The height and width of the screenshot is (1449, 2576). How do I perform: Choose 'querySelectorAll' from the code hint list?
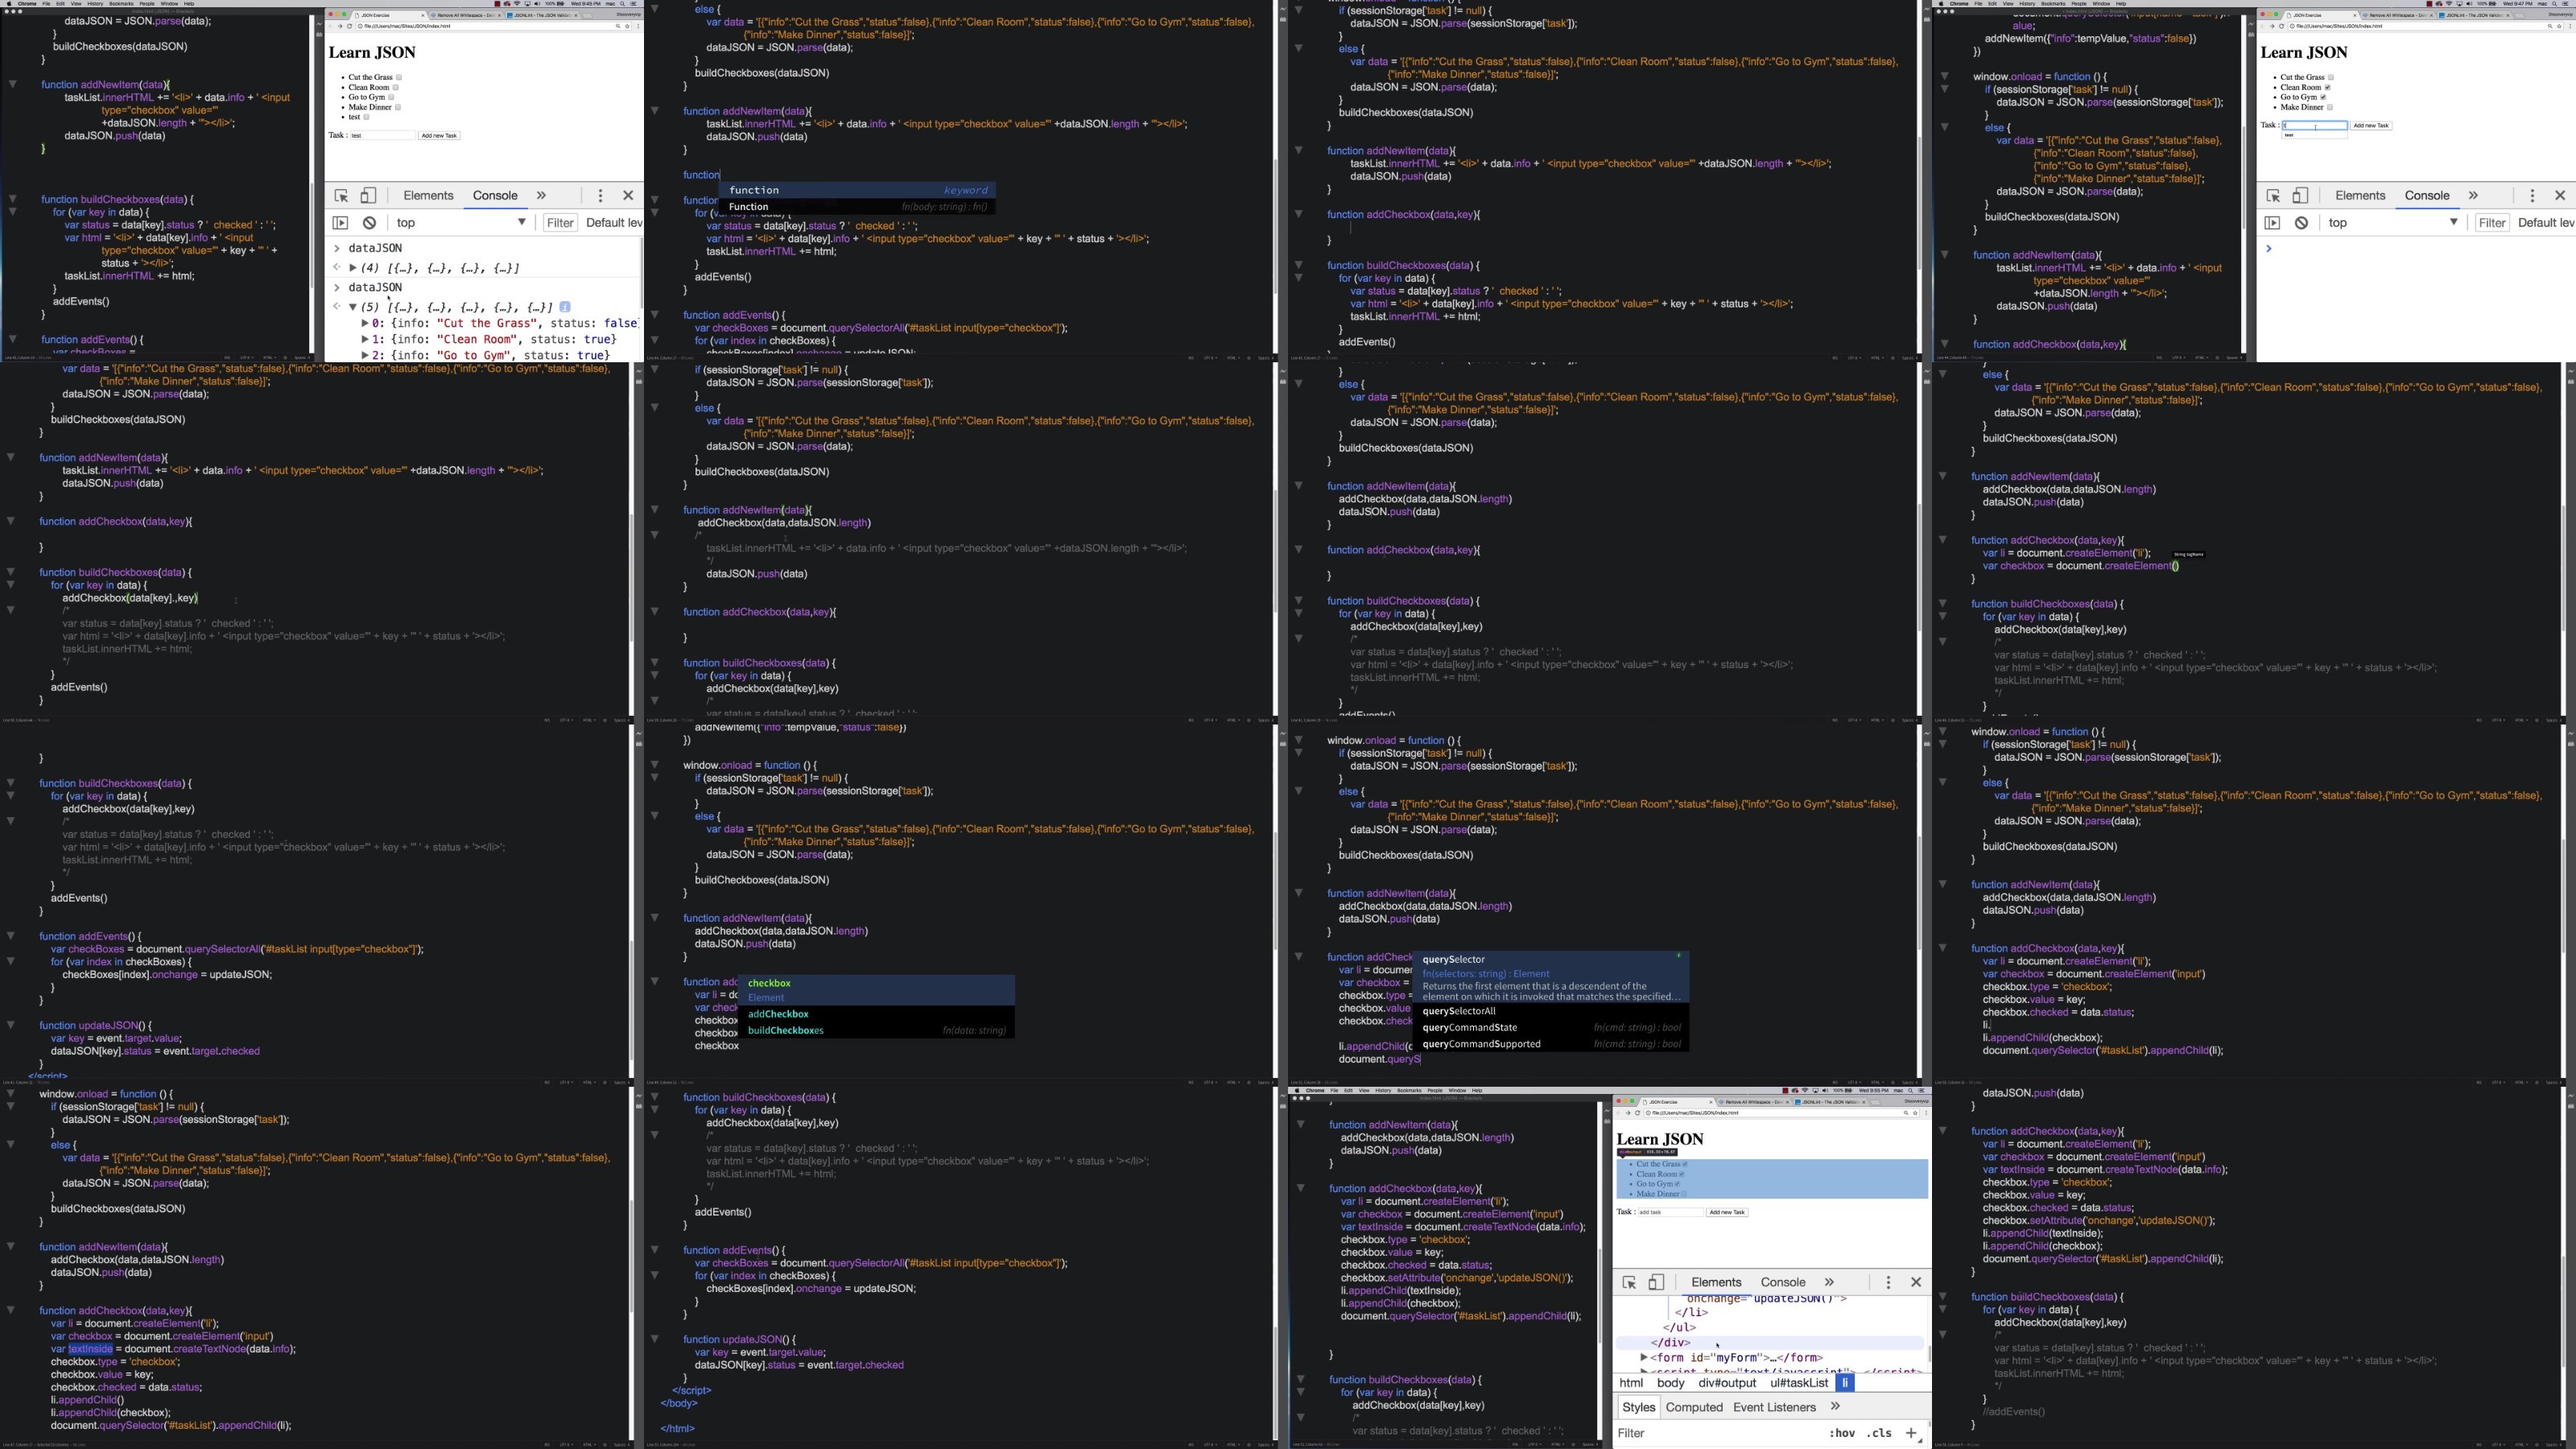coord(1459,1011)
